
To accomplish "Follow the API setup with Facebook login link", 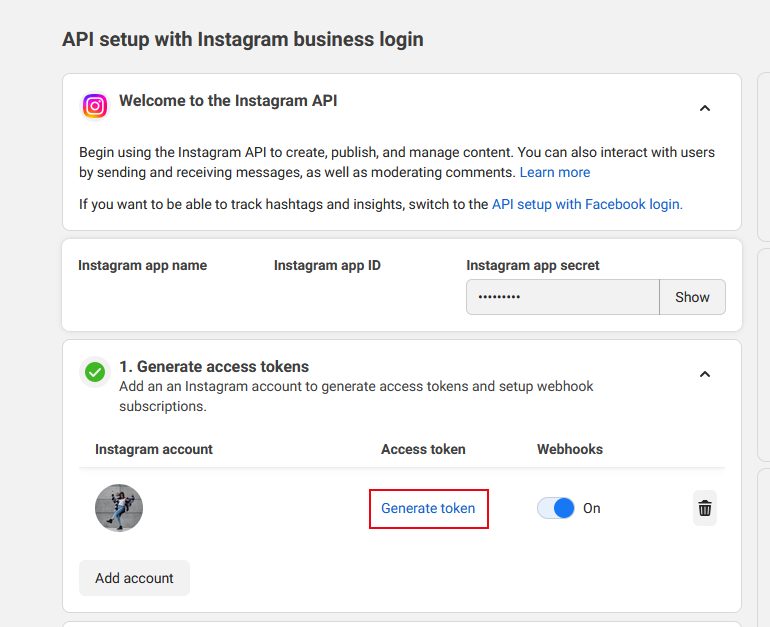I will pyautogui.click(x=587, y=204).
